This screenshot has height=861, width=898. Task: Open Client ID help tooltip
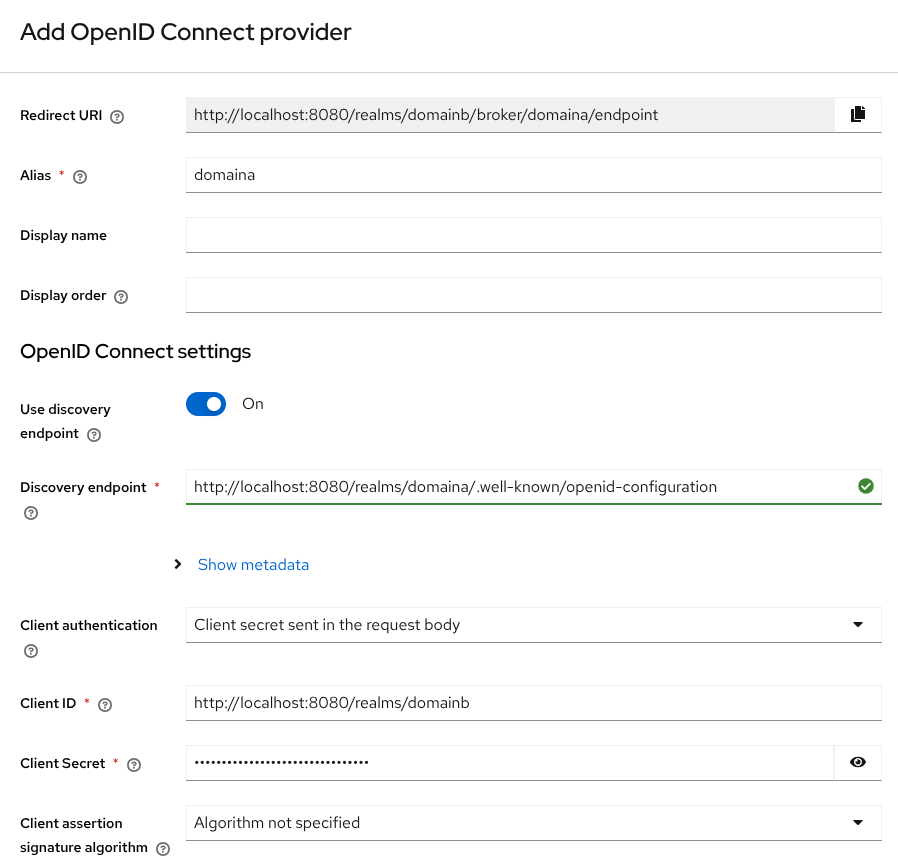[x=104, y=704]
